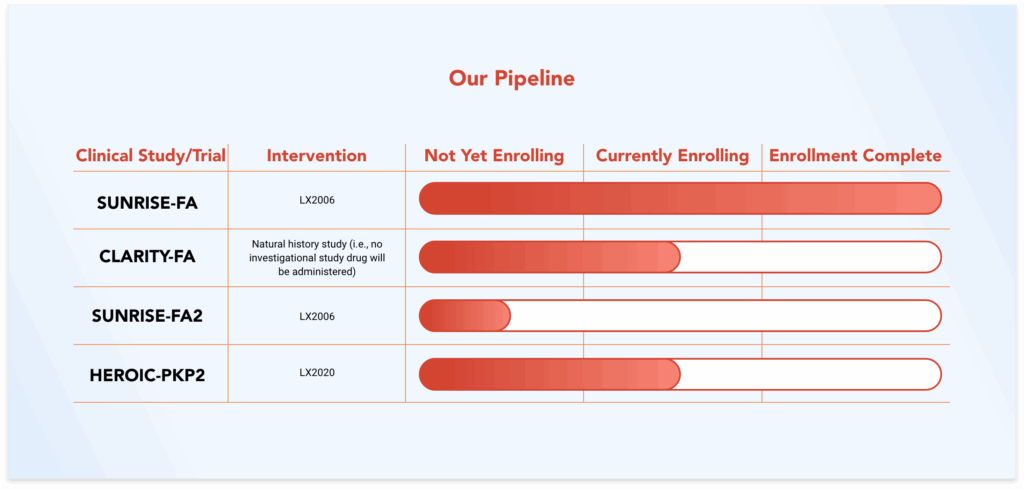This screenshot has height=489, width=1024.
Task: Click the SUNRISE-FA2 study name
Action: 147,316
